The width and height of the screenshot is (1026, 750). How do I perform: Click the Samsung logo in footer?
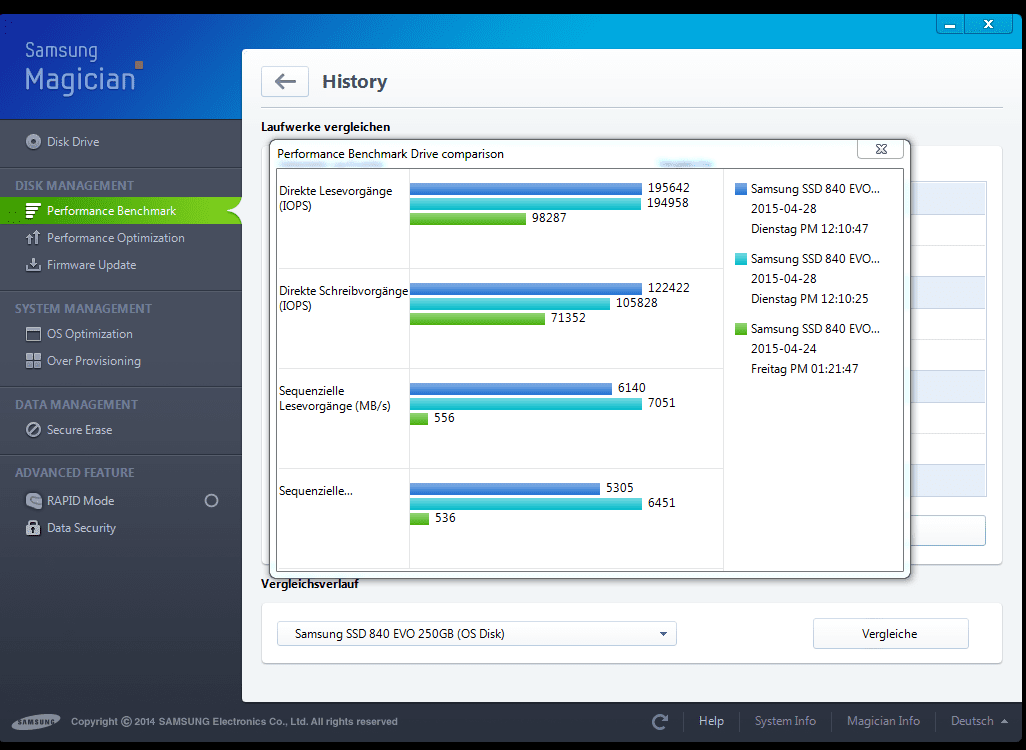click(36, 722)
